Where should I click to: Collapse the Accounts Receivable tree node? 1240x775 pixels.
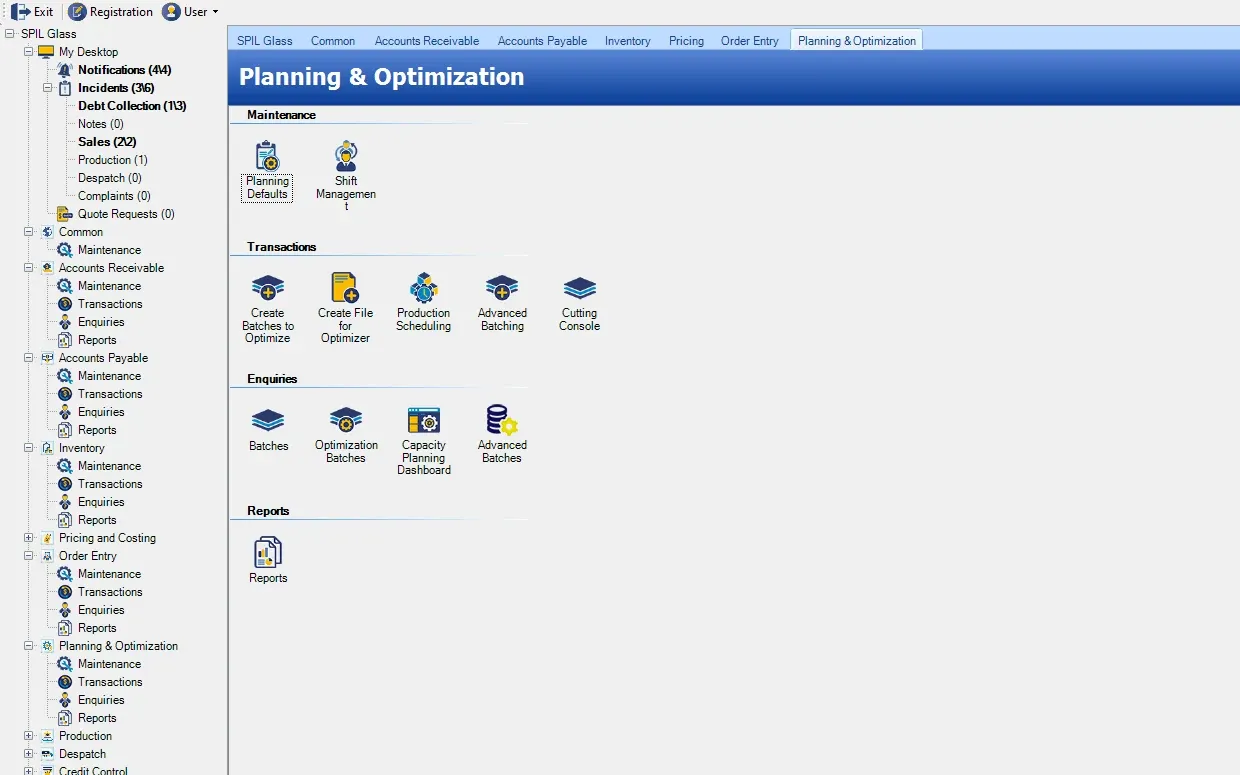[29, 268]
